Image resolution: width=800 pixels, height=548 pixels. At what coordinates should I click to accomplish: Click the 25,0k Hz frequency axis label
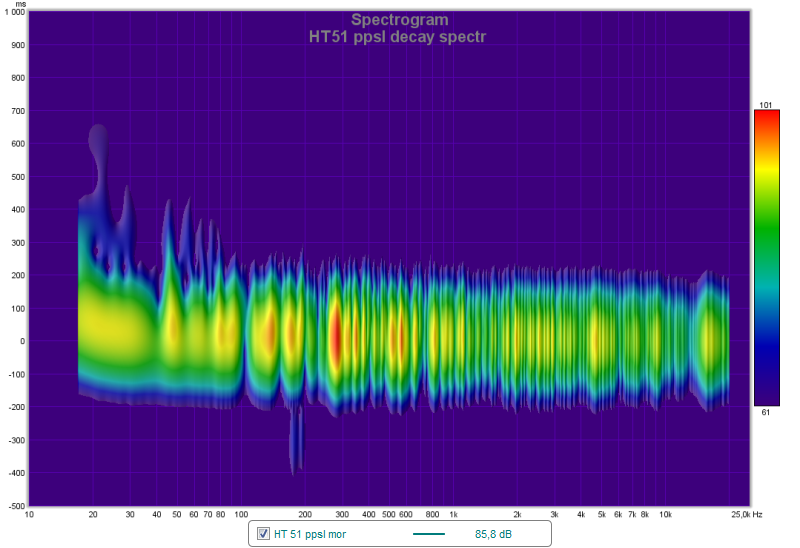tap(746, 514)
